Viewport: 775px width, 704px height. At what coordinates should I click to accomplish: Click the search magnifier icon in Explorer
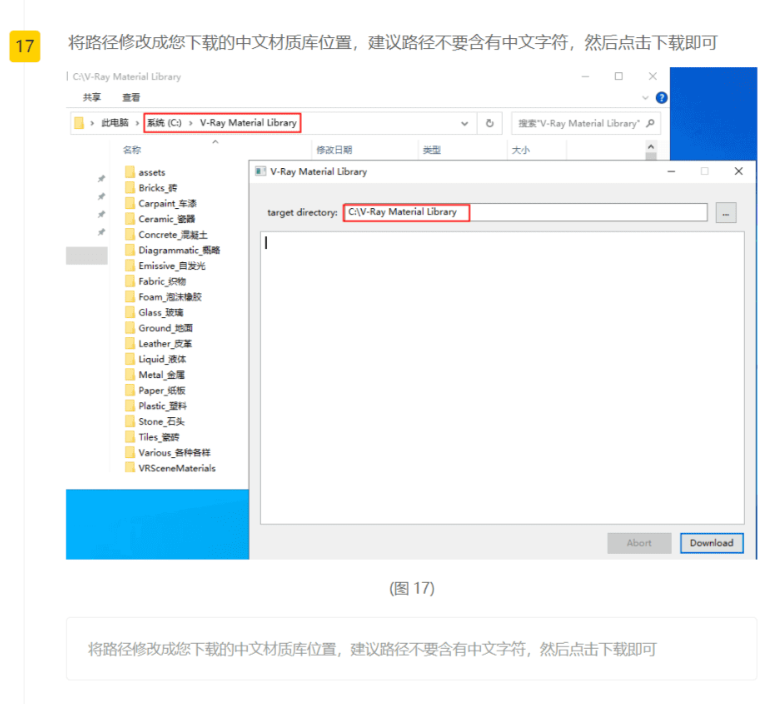(650, 123)
